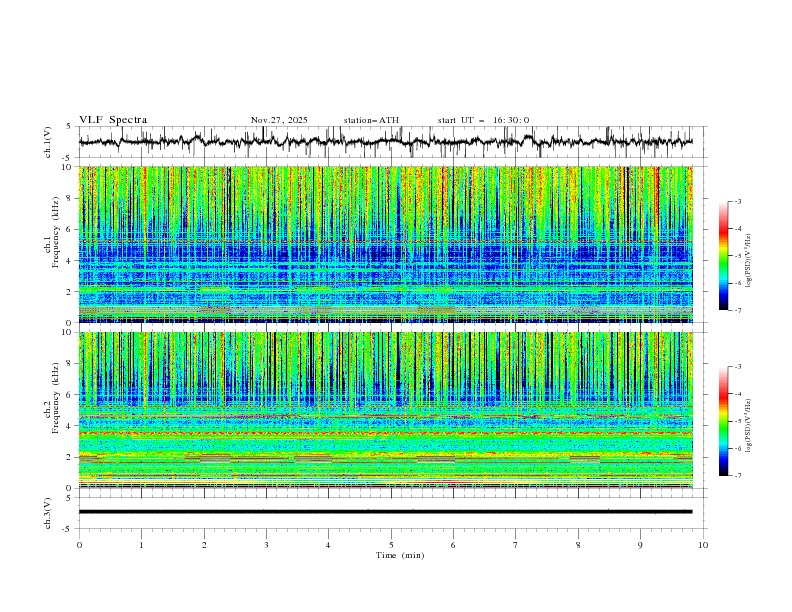Click upper colorbar 'log(PSD)(V²/Hz)' label
The image size is (792, 612).
click(x=748, y=261)
